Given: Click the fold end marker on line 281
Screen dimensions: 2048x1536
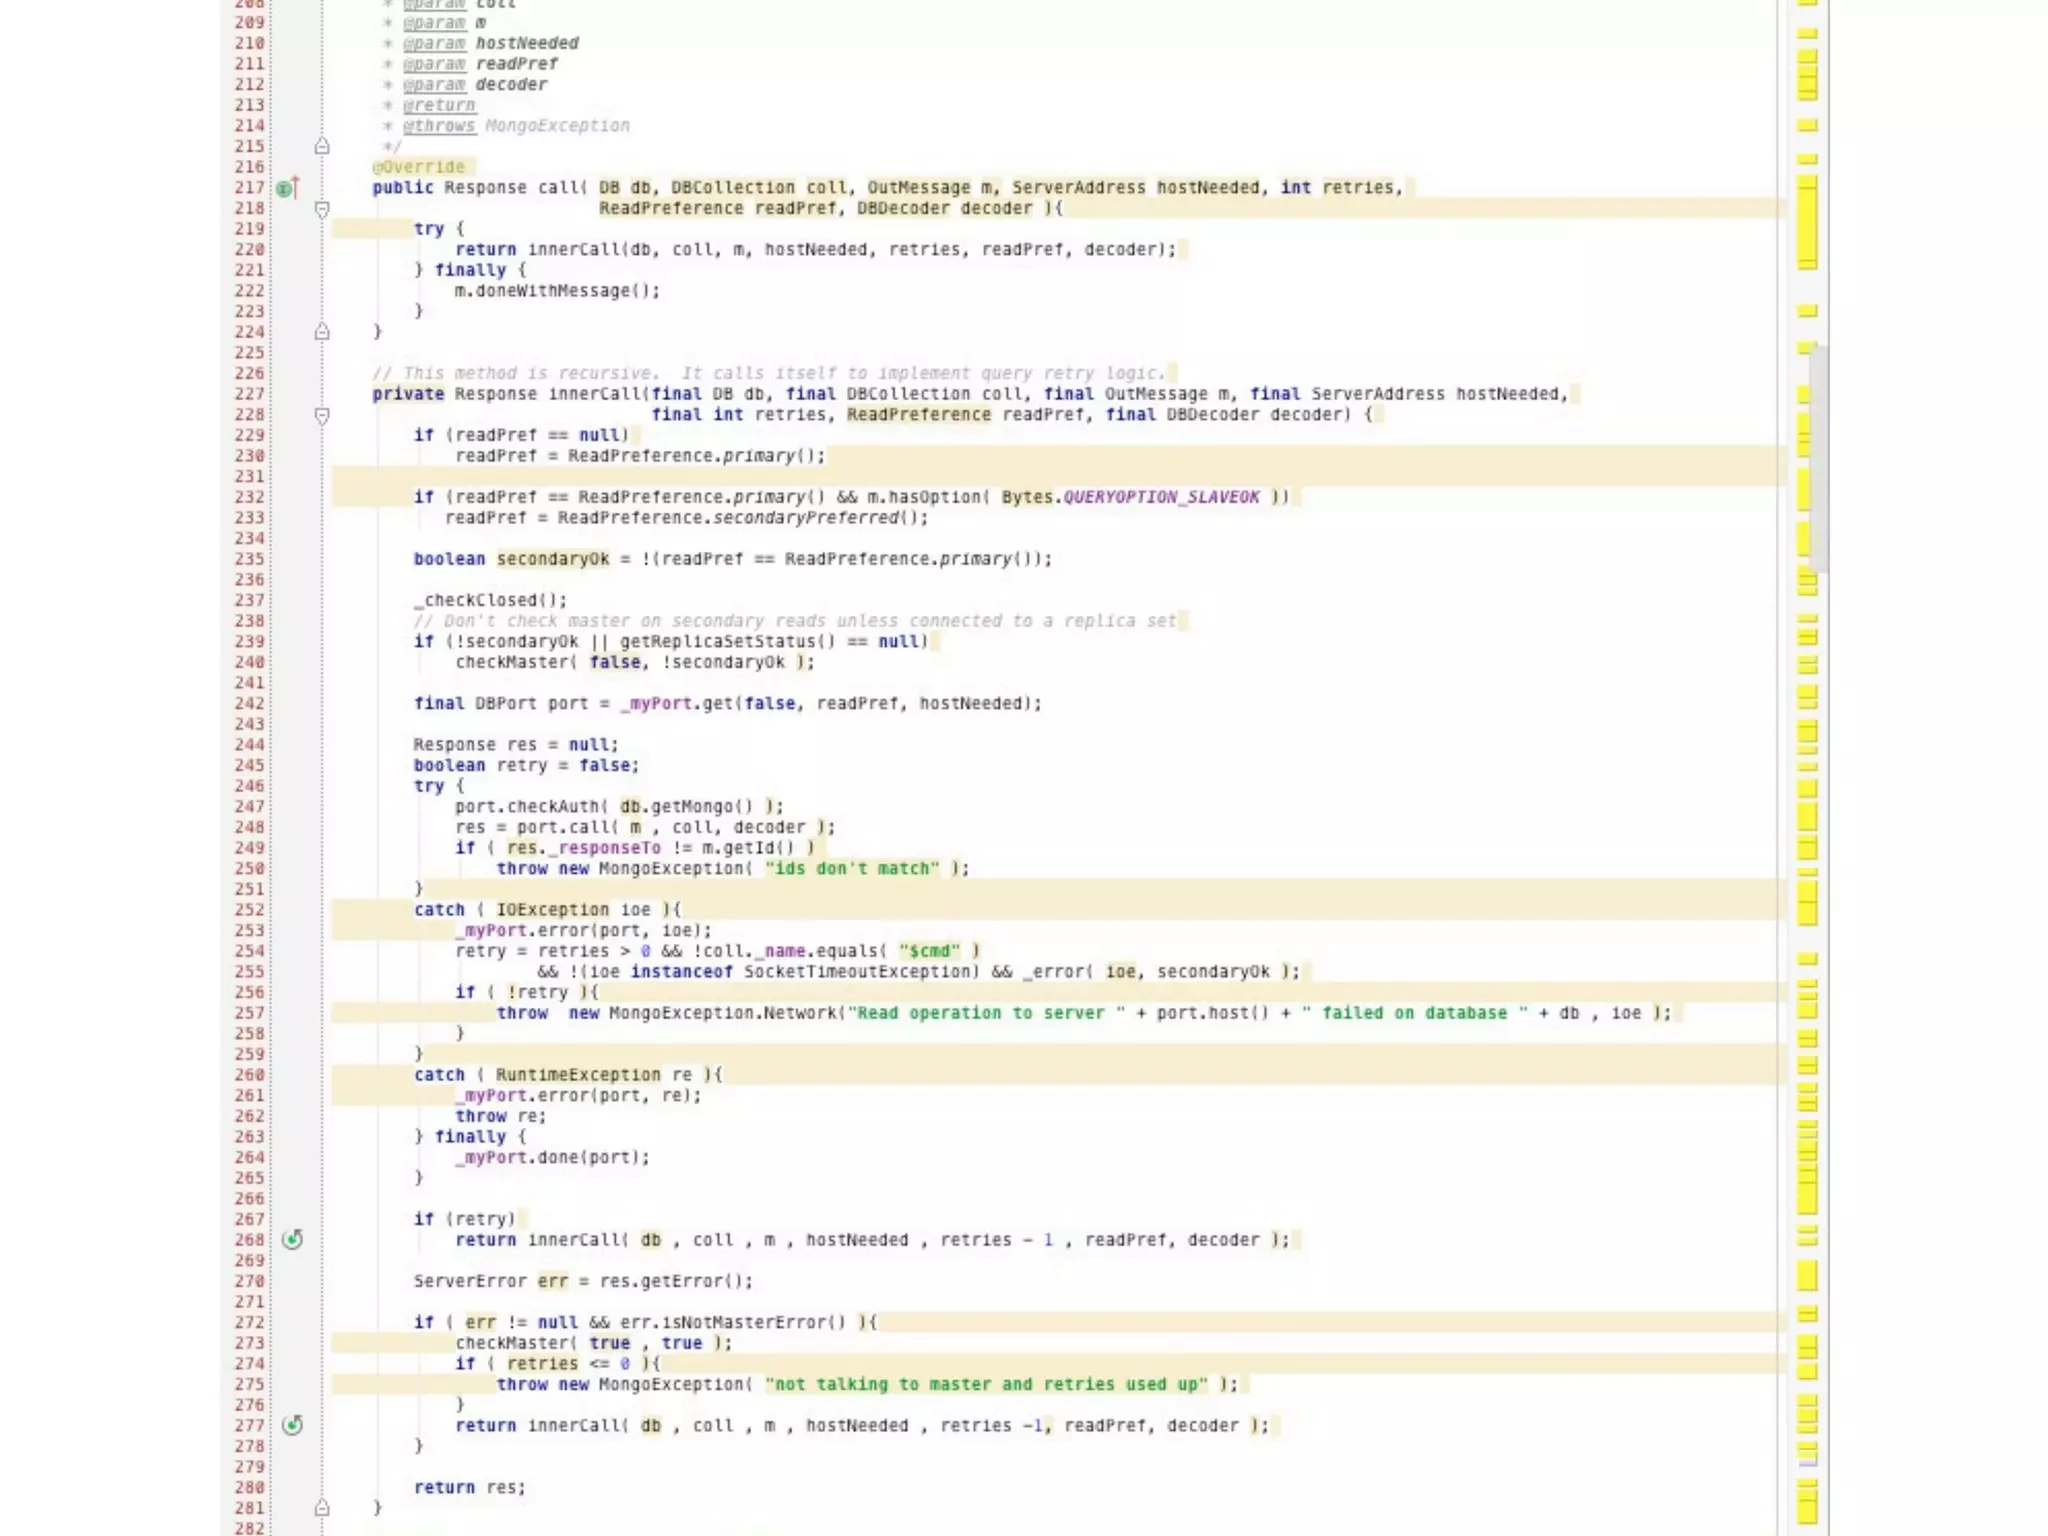Looking at the screenshot, I should tap(322, 1508).
